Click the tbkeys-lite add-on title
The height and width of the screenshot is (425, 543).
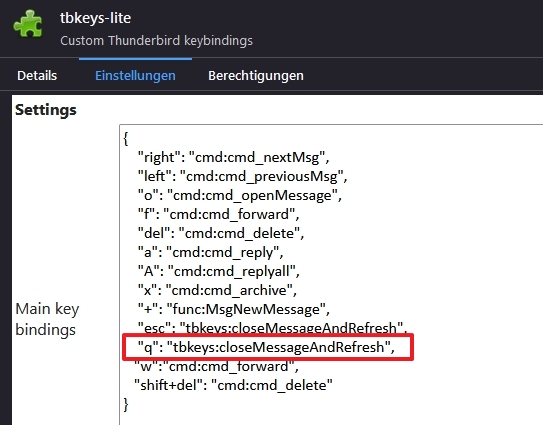coord(96,18)
